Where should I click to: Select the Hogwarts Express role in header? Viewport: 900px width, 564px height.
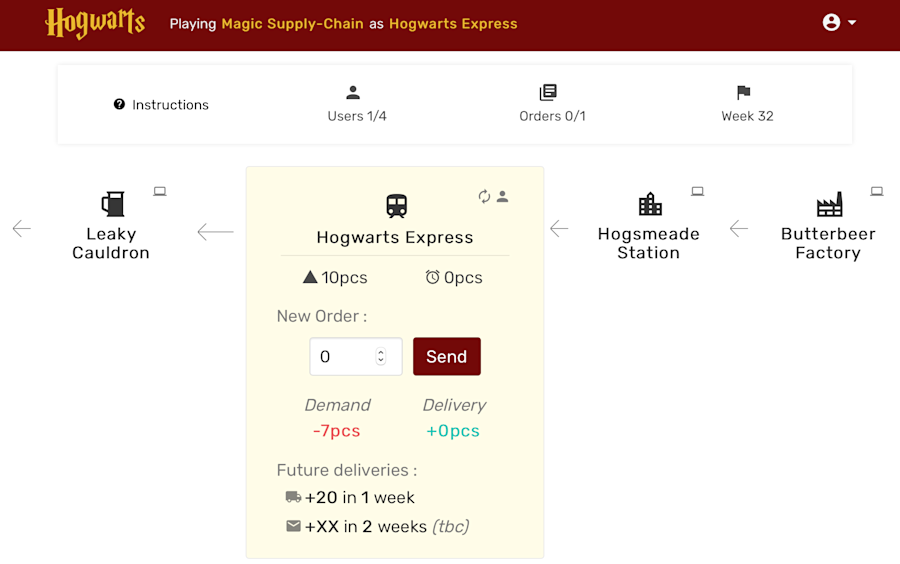(x=453, y=24)
